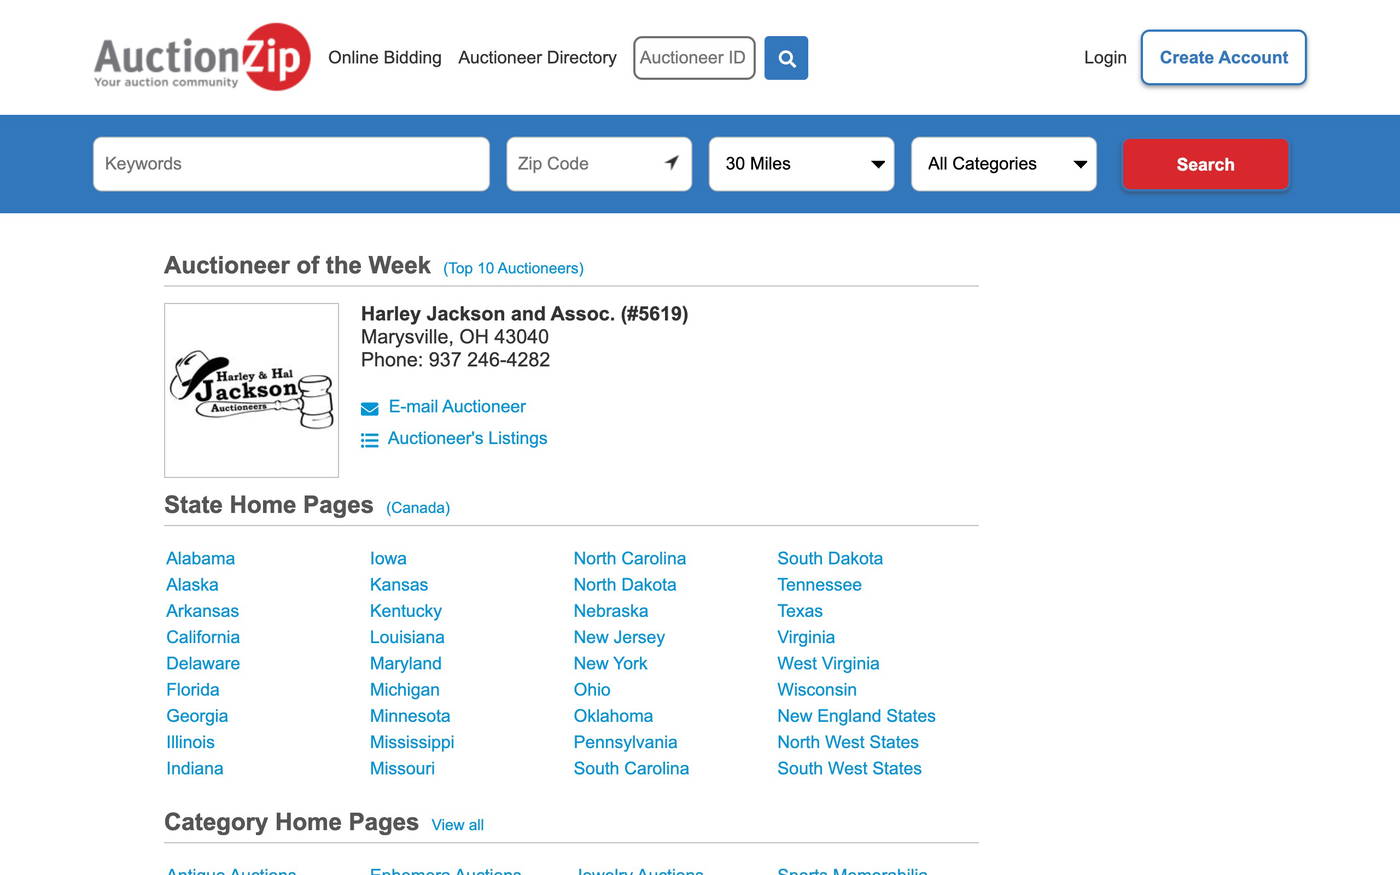Go to Auctioneer Directory
Image resolution: width=1400 pixels, height=875 pixels.
[x=537, y=58]
